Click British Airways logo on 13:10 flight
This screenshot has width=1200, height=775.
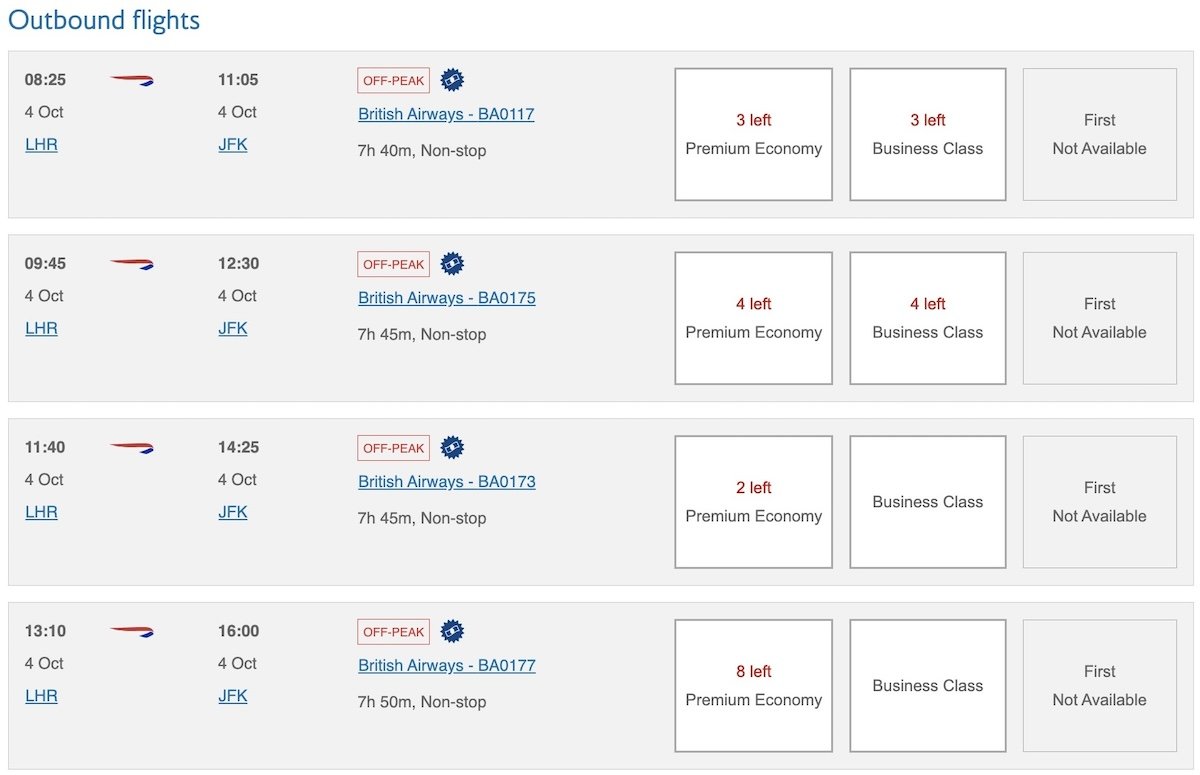click(x=132, y=631)
